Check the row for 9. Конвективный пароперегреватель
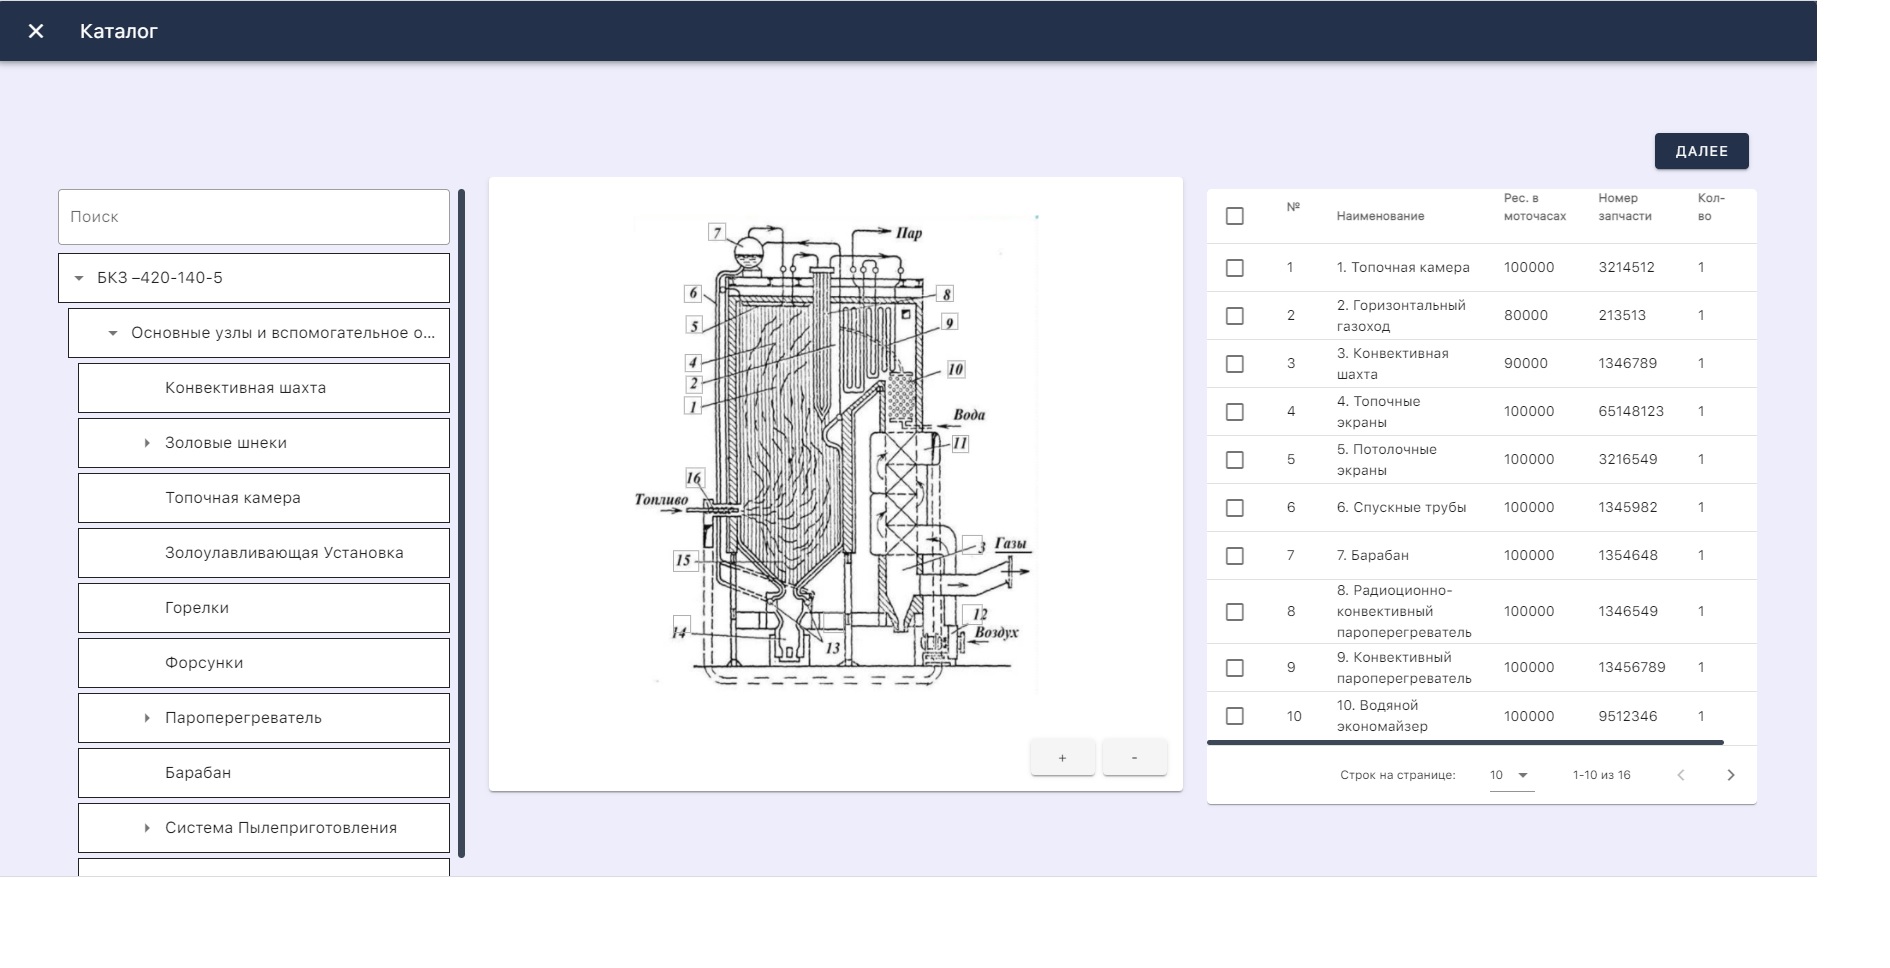Image resolution: width=1890 pixels, height=968 pixels. tap(1235, 668)
